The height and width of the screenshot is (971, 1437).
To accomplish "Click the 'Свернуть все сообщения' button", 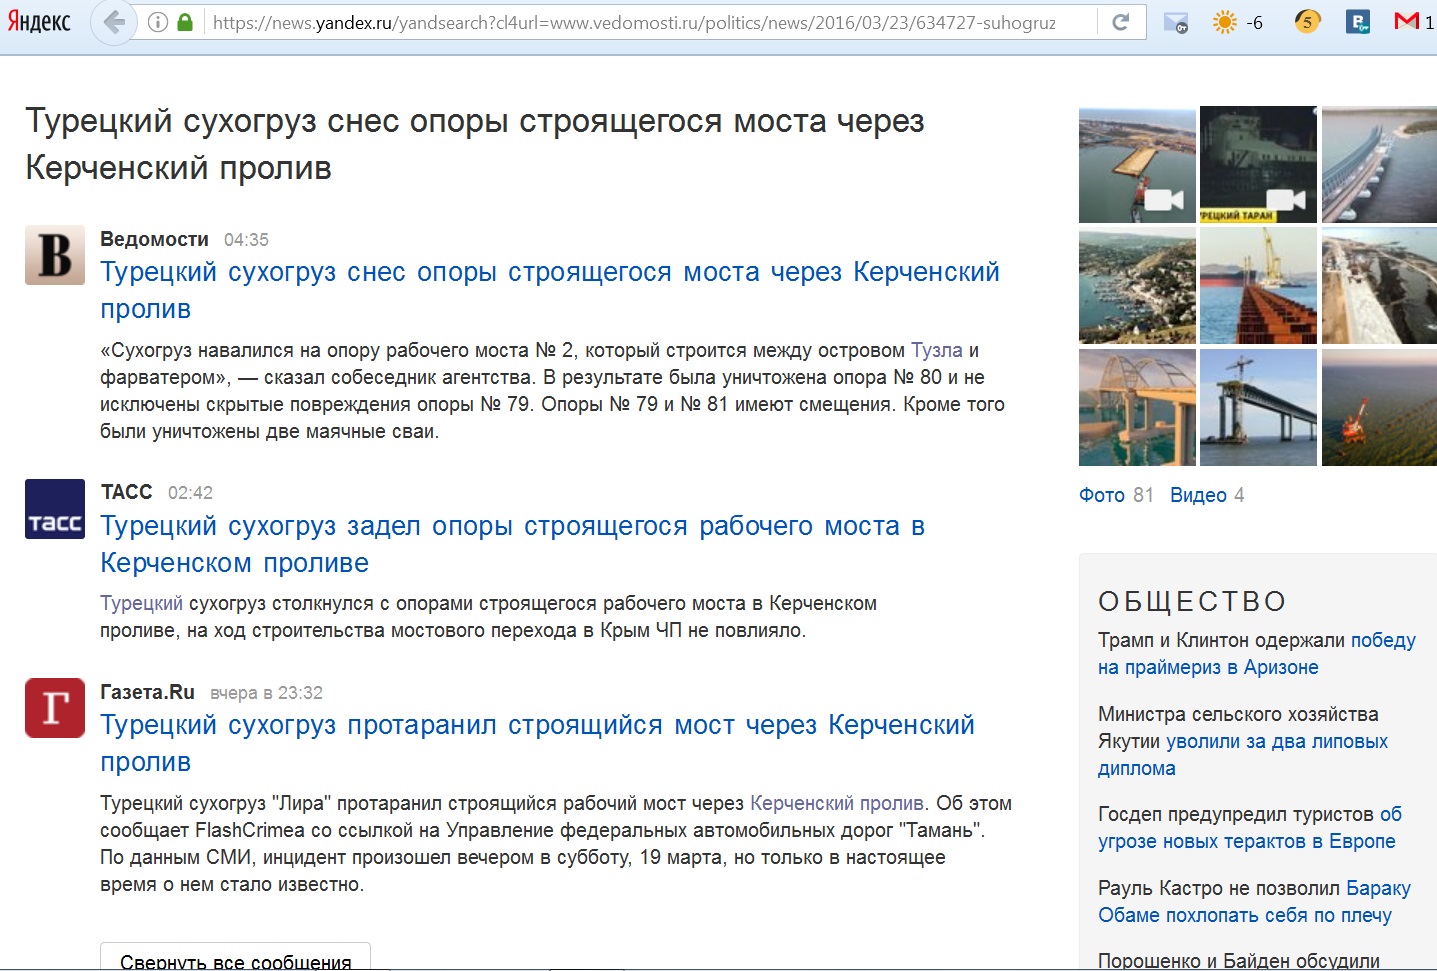I will [x=235, y=957].
